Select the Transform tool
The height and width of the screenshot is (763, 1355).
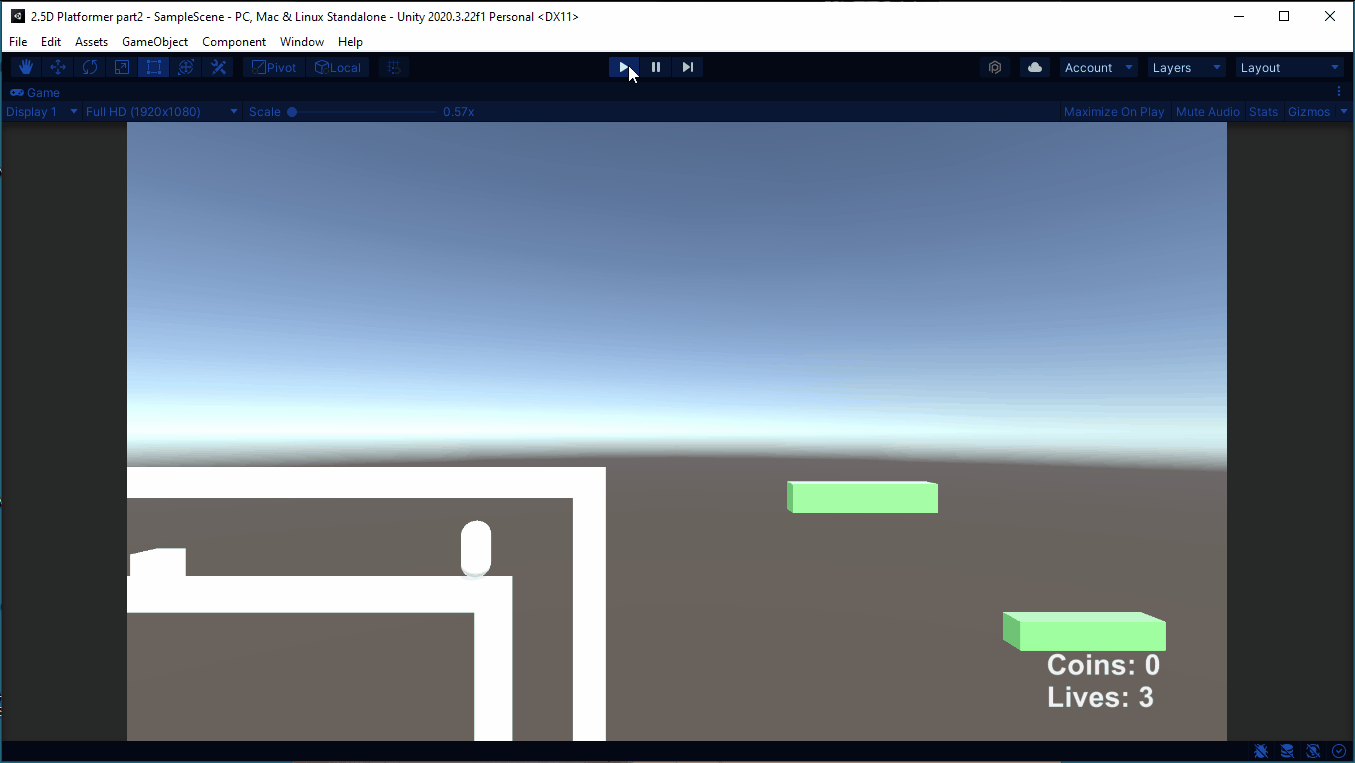pos(186,67)
